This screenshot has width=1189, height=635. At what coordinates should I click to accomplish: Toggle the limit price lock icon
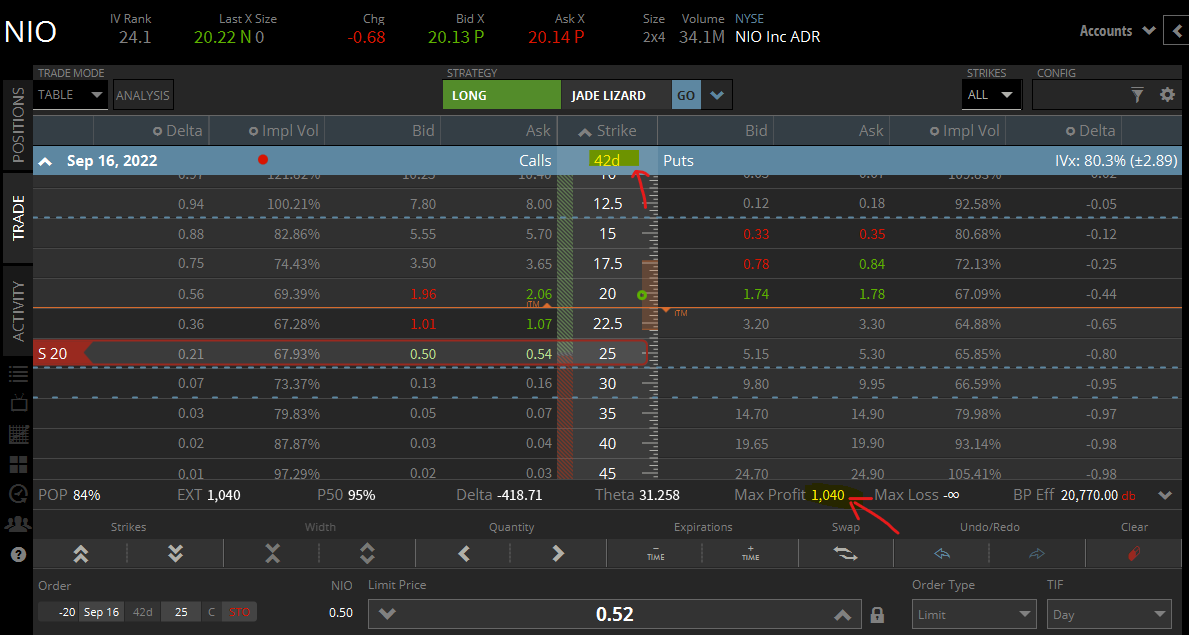pyautogui.click(x=877, y=614)
